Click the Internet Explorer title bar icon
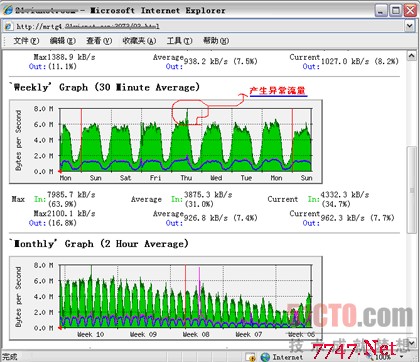This screenshot has width=420, height=362. click(7, 10)
